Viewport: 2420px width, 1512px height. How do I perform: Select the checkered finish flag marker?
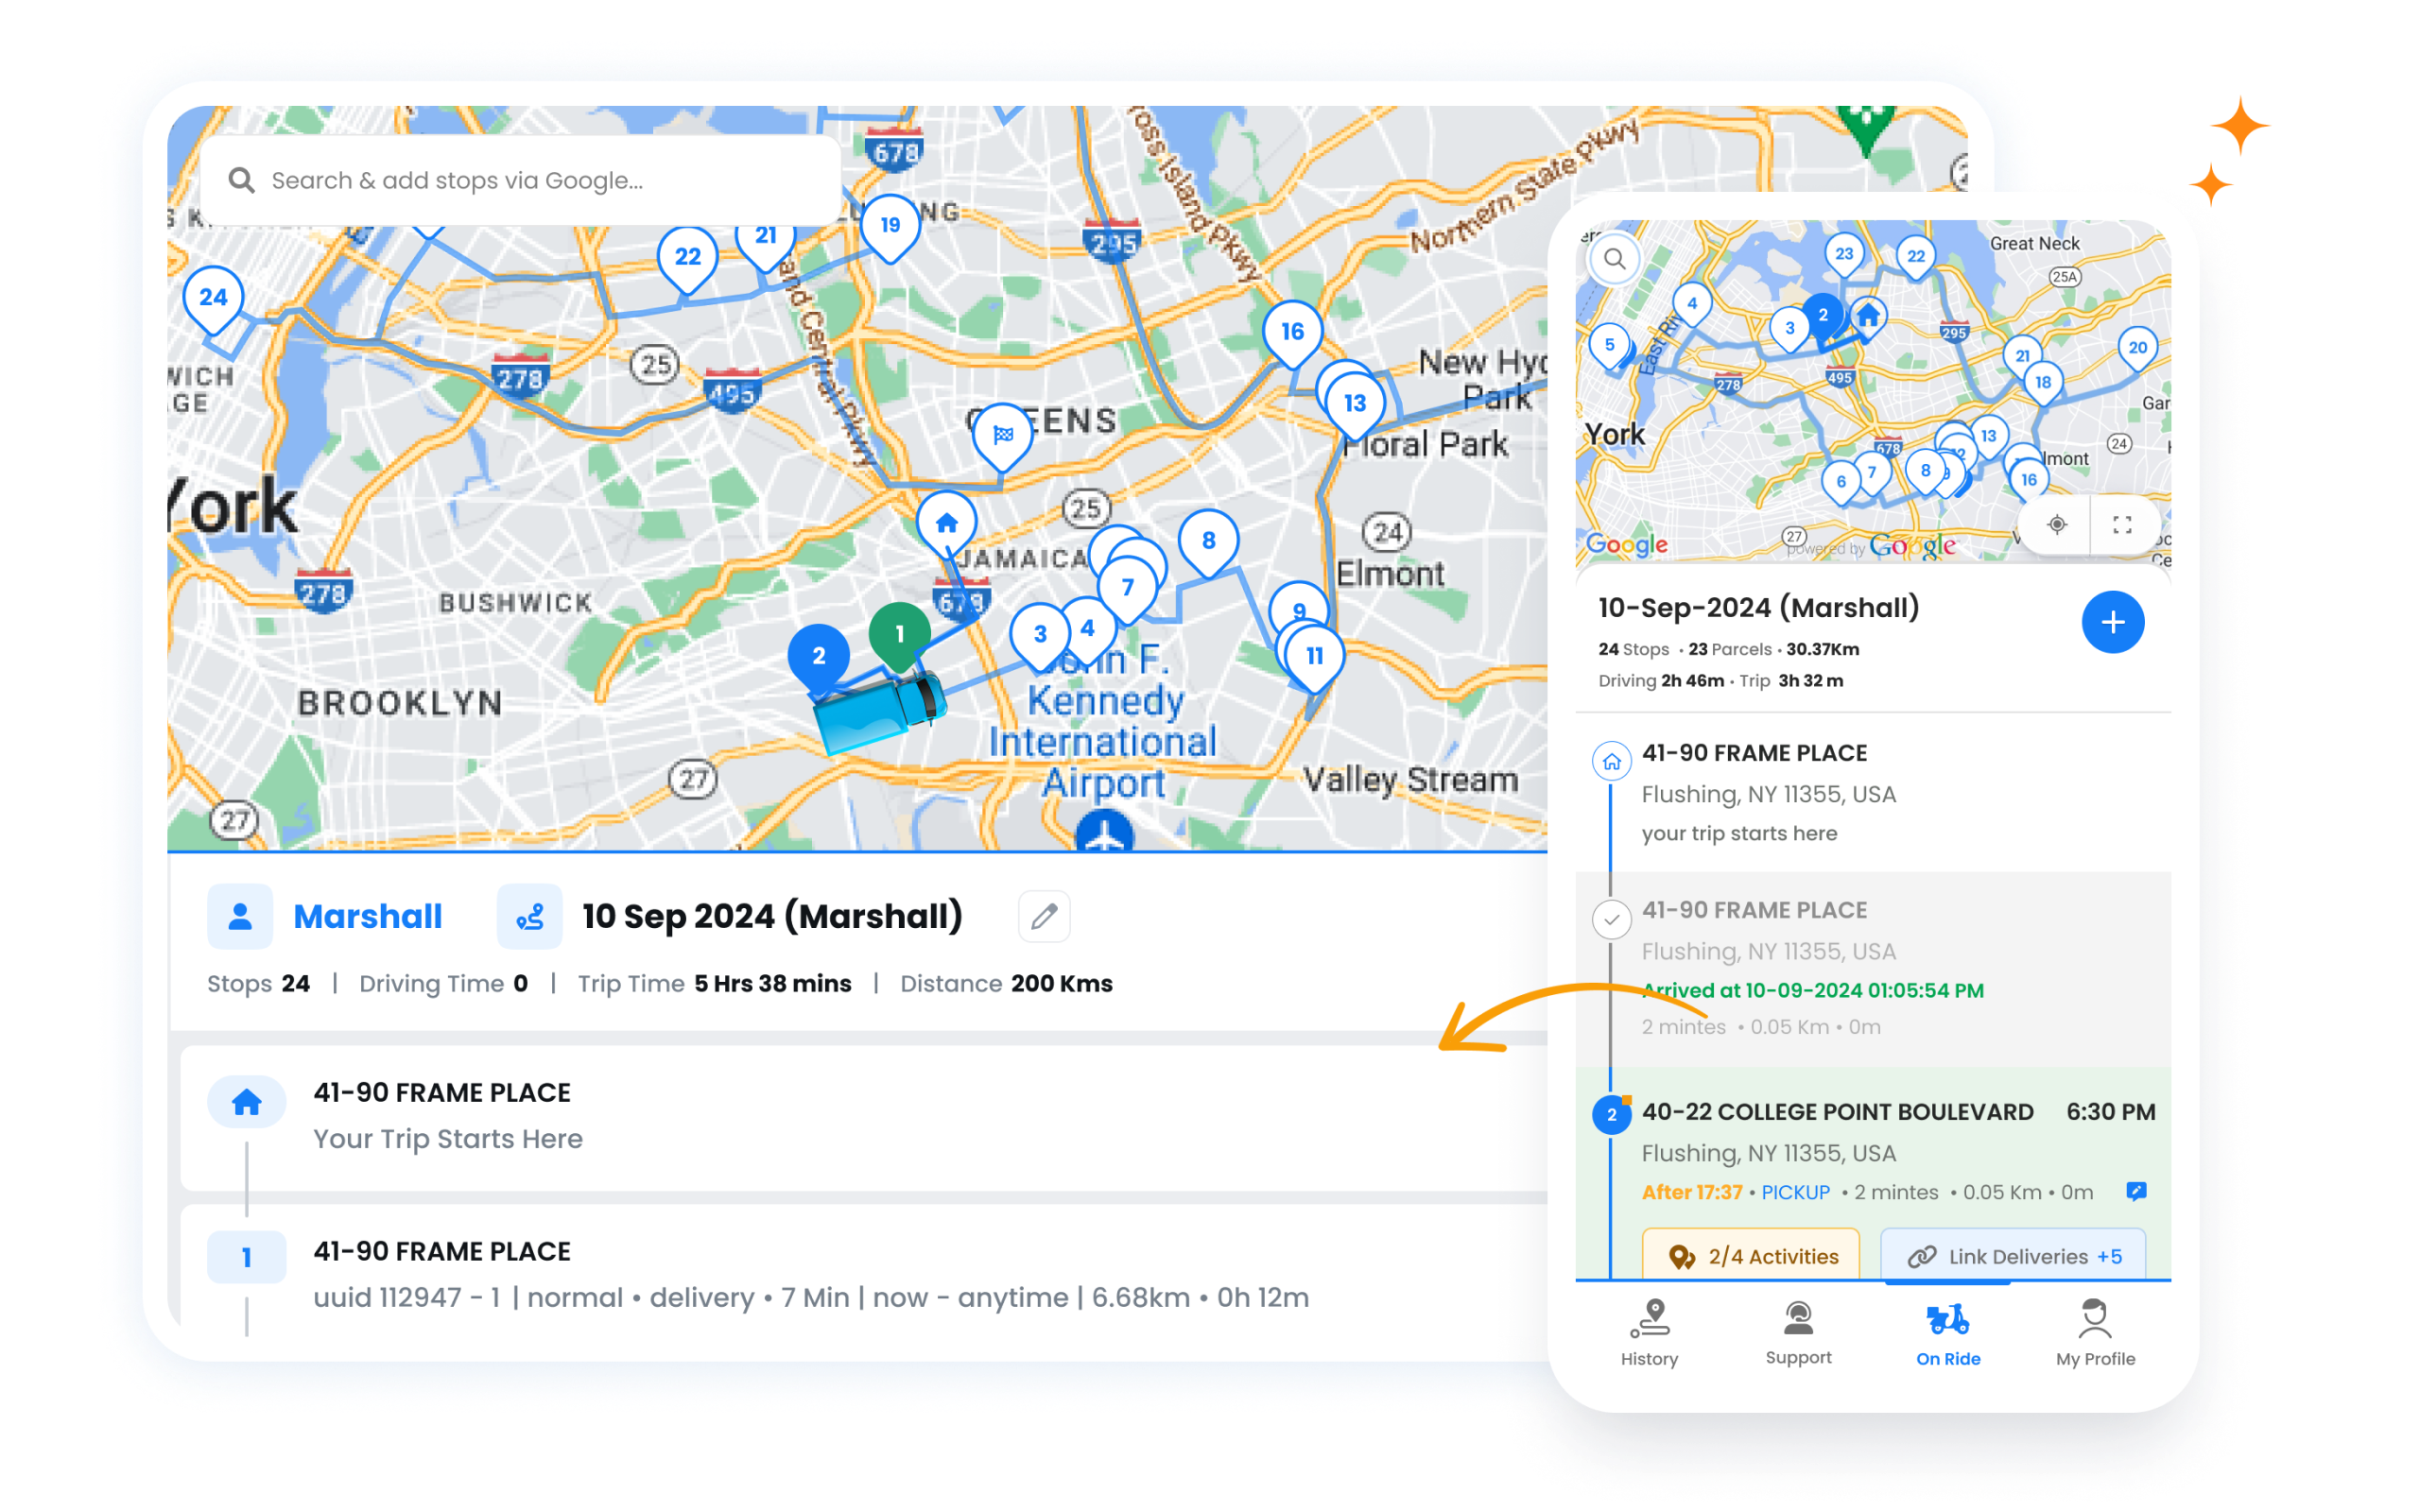[1003, 434]
